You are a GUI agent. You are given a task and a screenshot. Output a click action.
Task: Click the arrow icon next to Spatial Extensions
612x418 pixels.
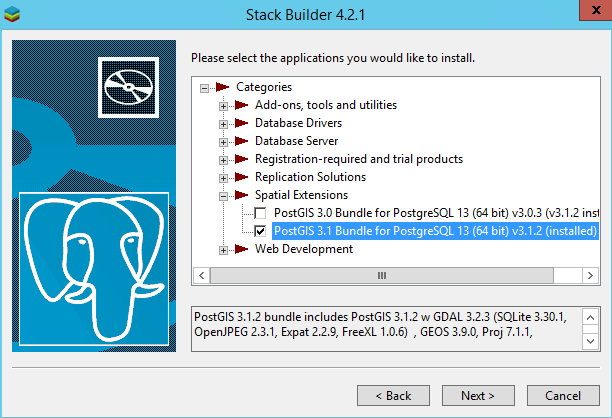pos(242,194)
